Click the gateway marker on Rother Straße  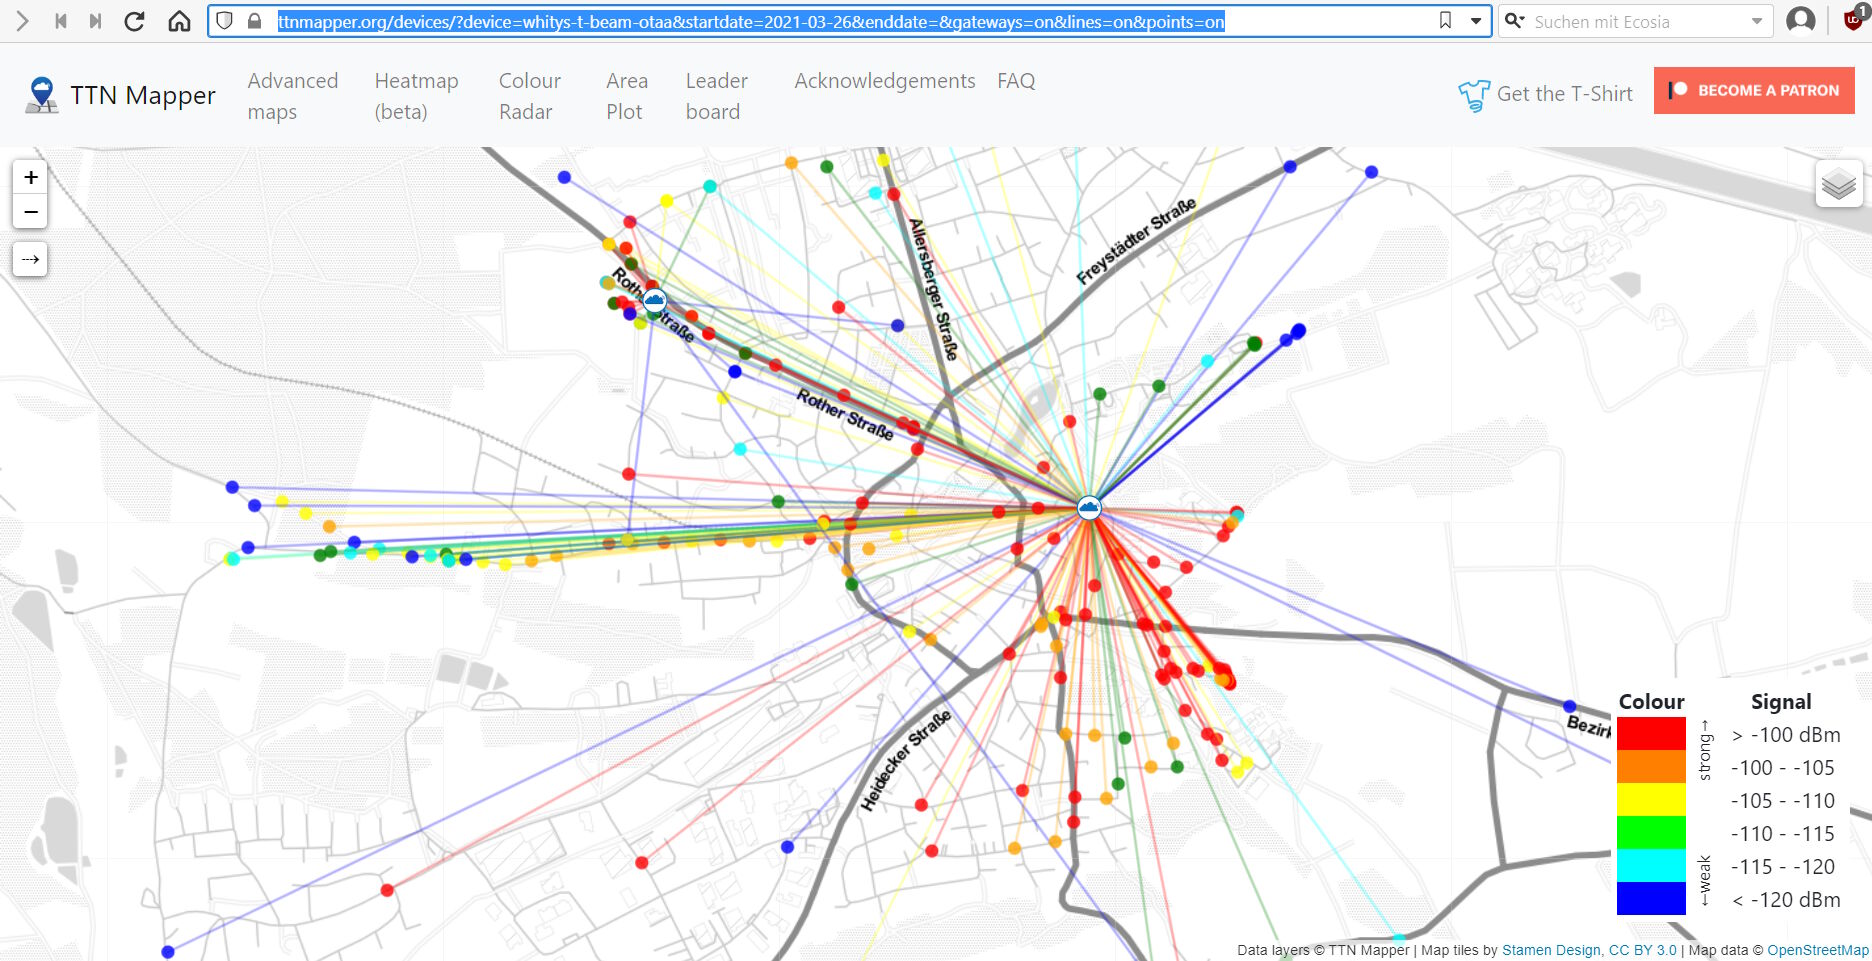pyautogui.click(x=654, y=300)
